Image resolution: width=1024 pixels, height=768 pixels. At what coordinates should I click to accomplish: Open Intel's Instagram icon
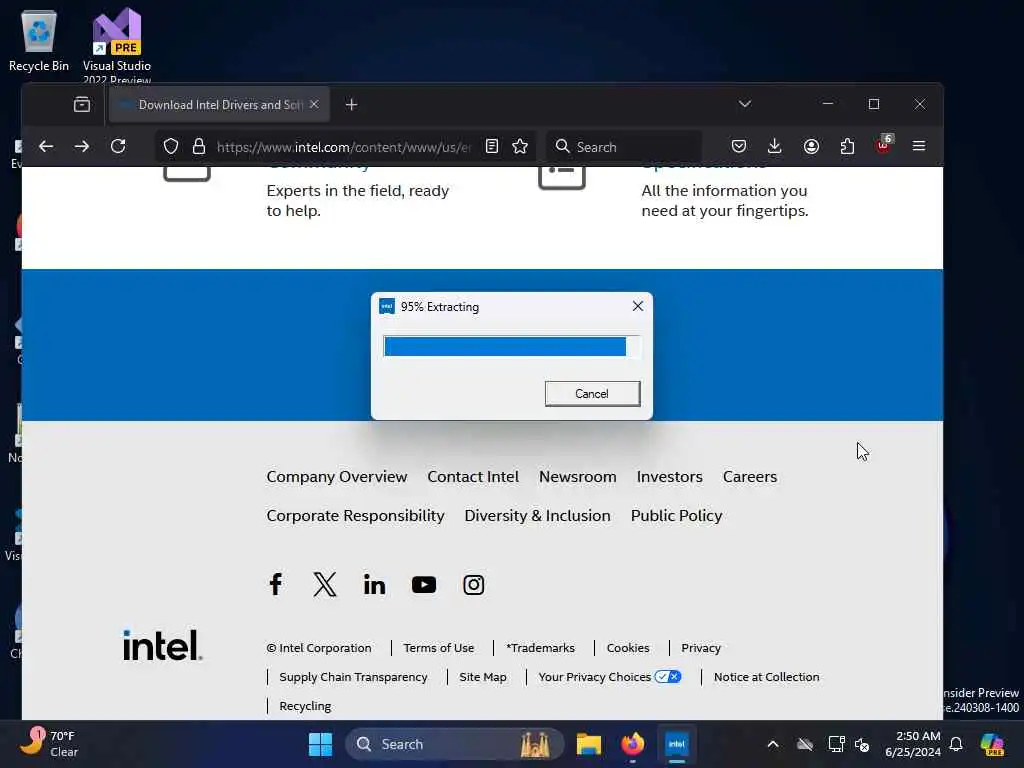coord(473,584)
